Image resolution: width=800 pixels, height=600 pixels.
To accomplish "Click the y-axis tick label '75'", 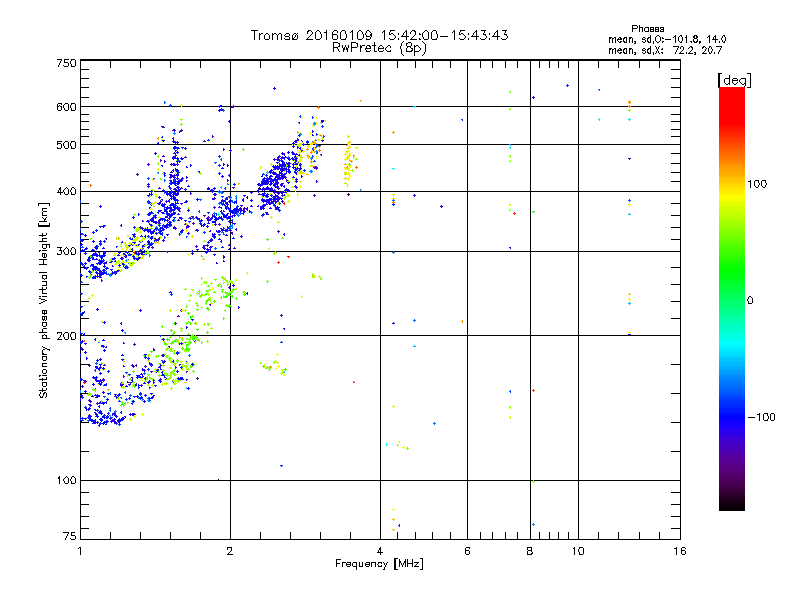I will click(x=70, y=536).
